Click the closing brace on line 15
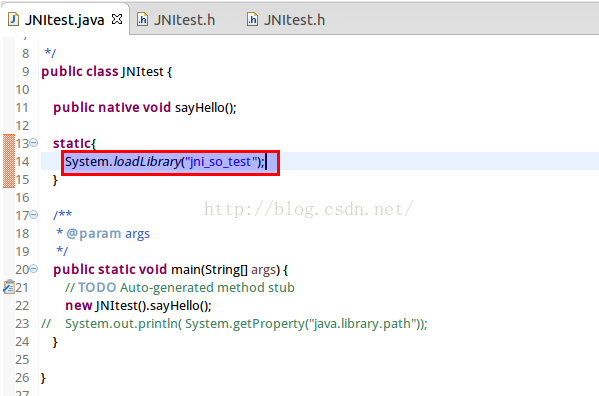The image size is (599, 396). (55, 180)
